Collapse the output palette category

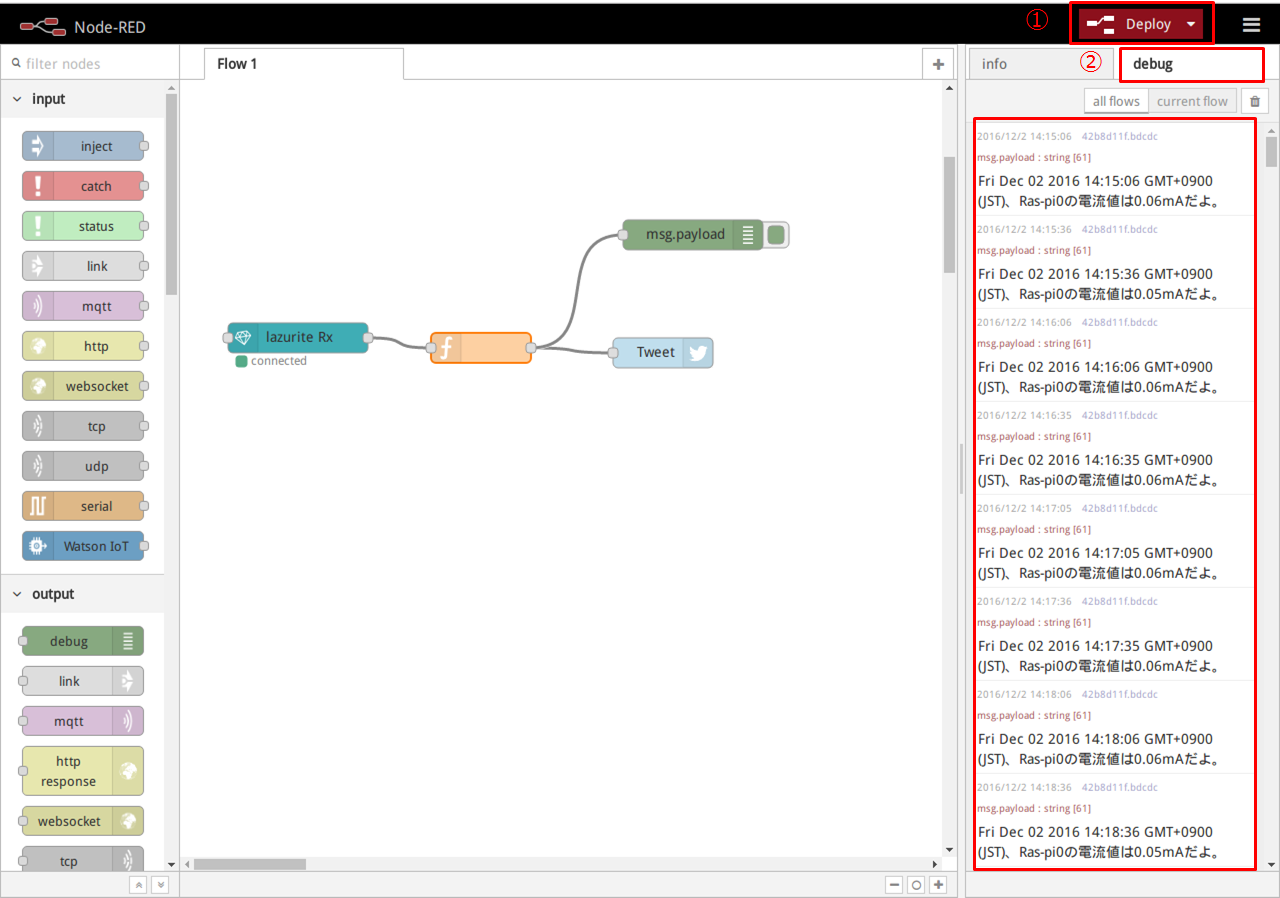coord(82,594)
